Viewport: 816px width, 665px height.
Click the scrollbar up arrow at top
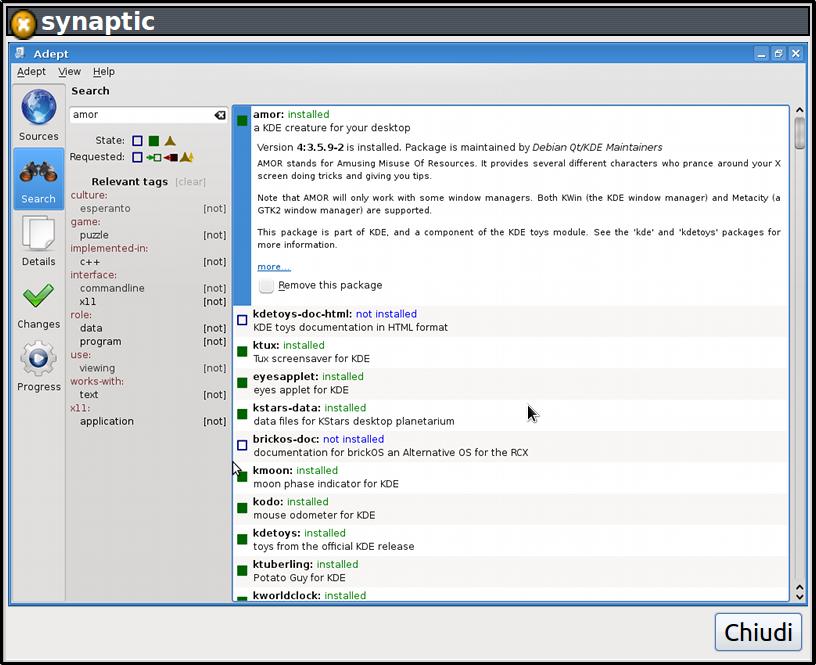tap(799, 110)
